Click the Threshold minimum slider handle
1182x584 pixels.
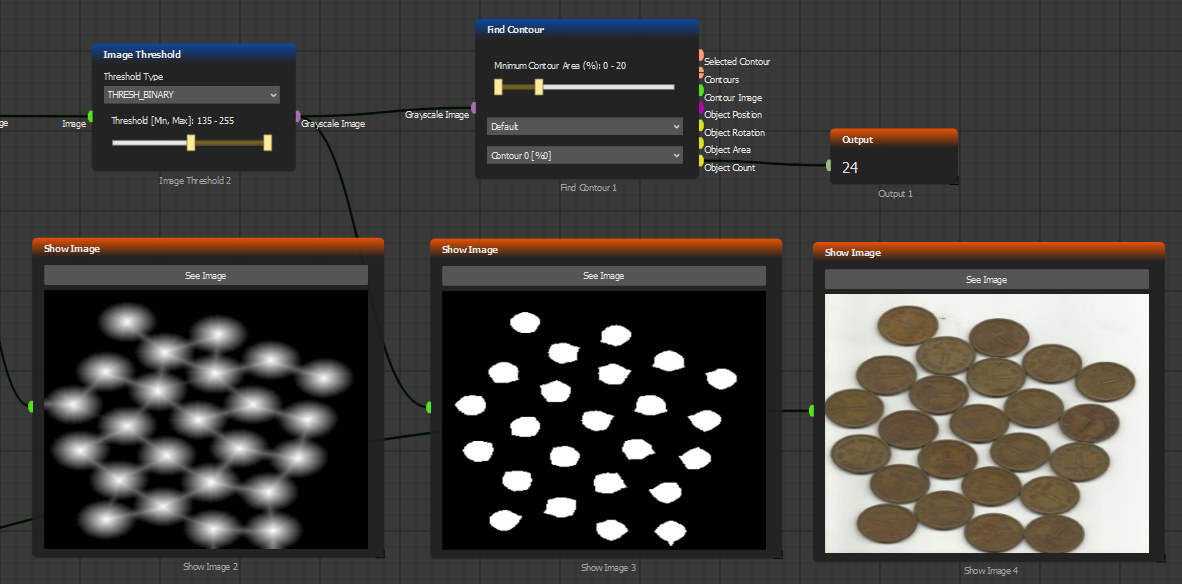(191, 143)
